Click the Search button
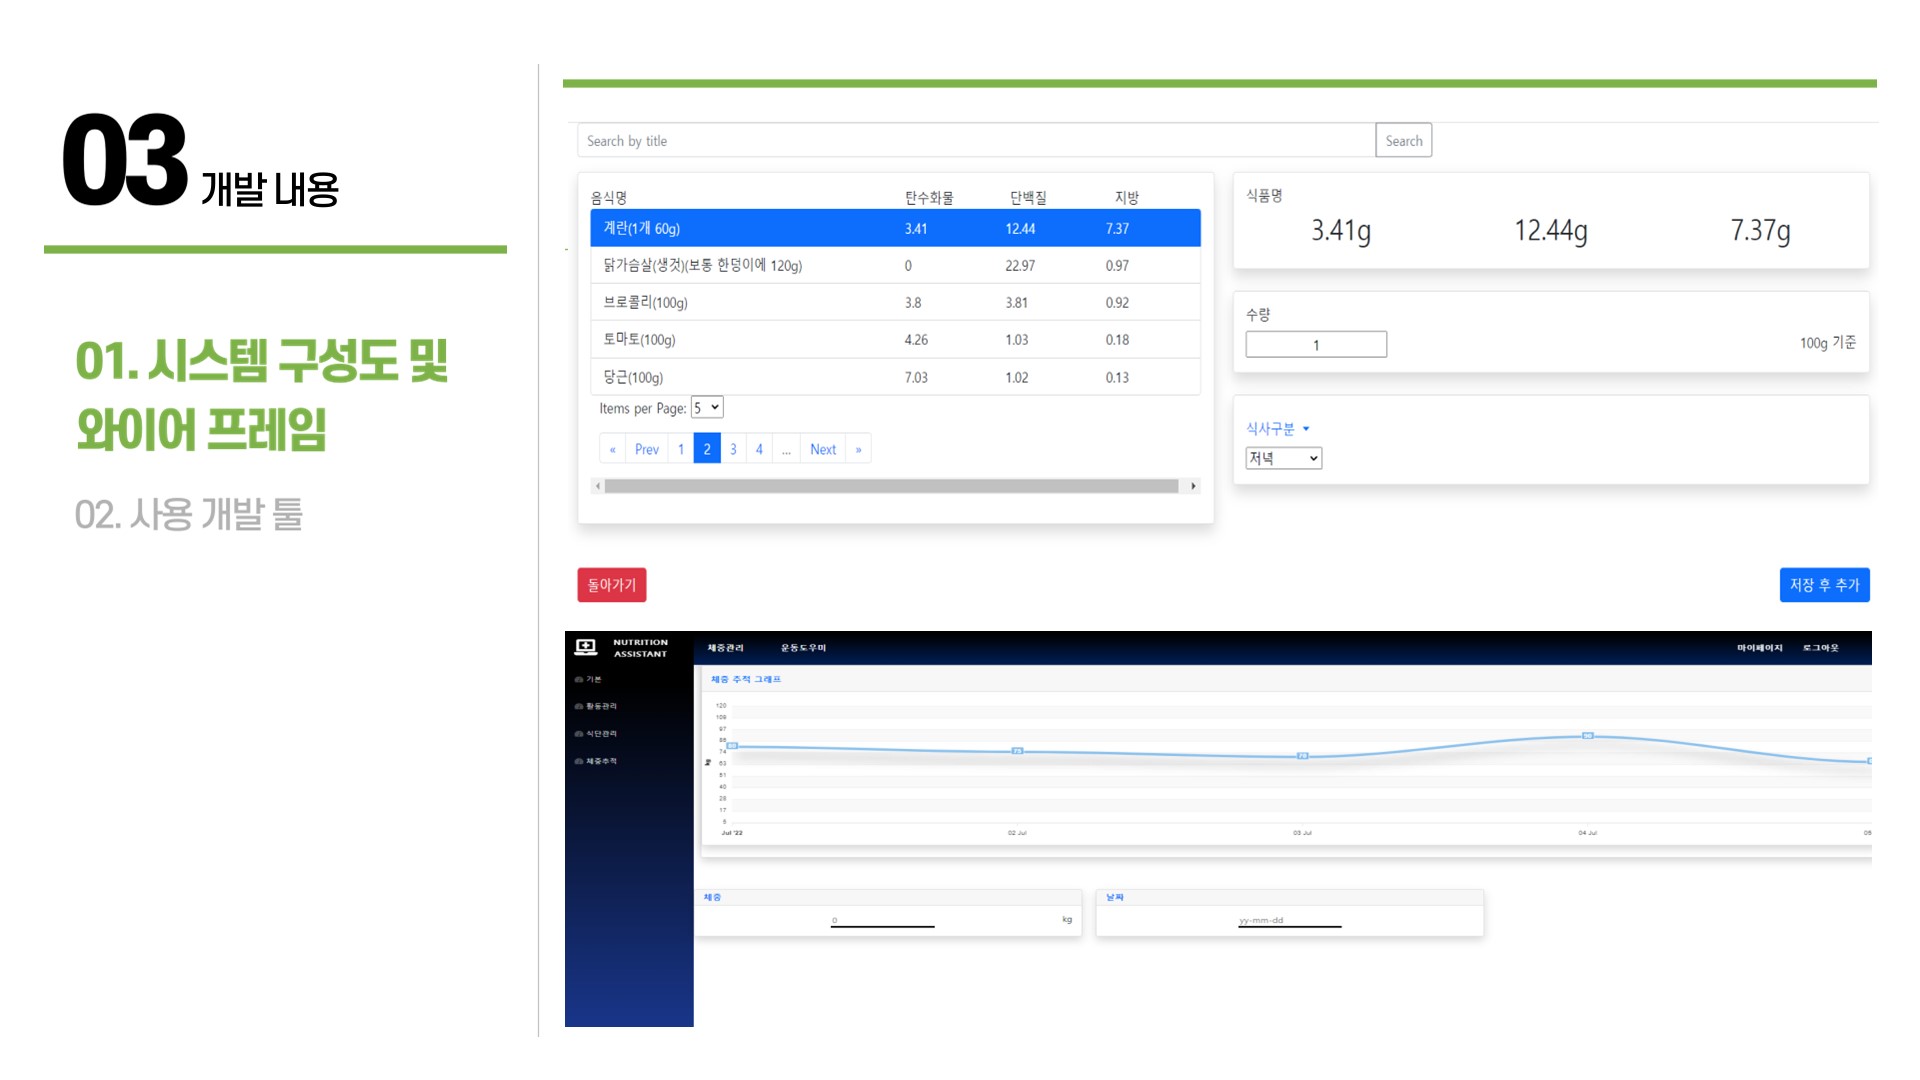 (1404, 141)
